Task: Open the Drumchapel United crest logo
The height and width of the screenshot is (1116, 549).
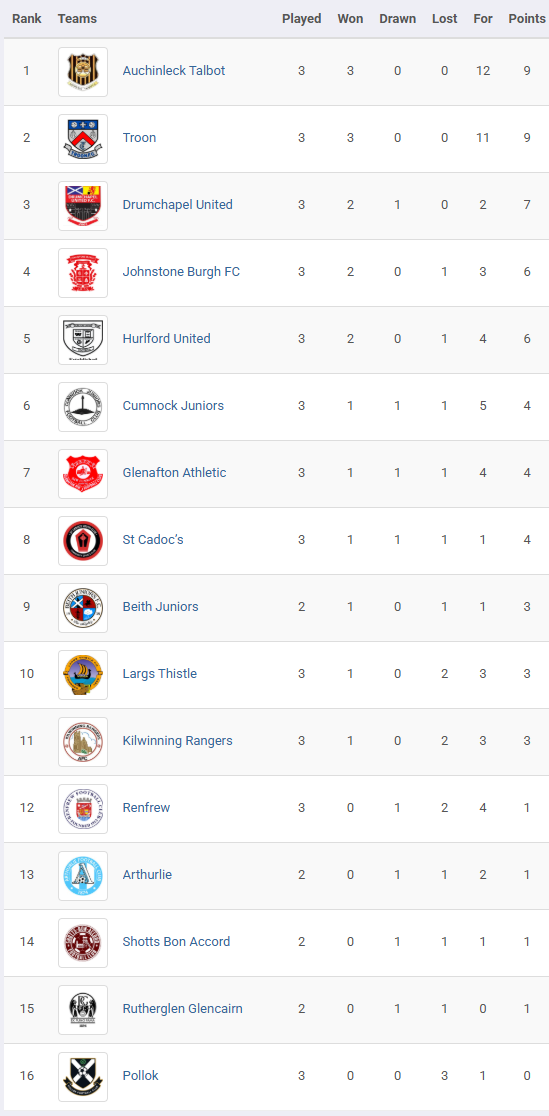Action: coord(83,206)
